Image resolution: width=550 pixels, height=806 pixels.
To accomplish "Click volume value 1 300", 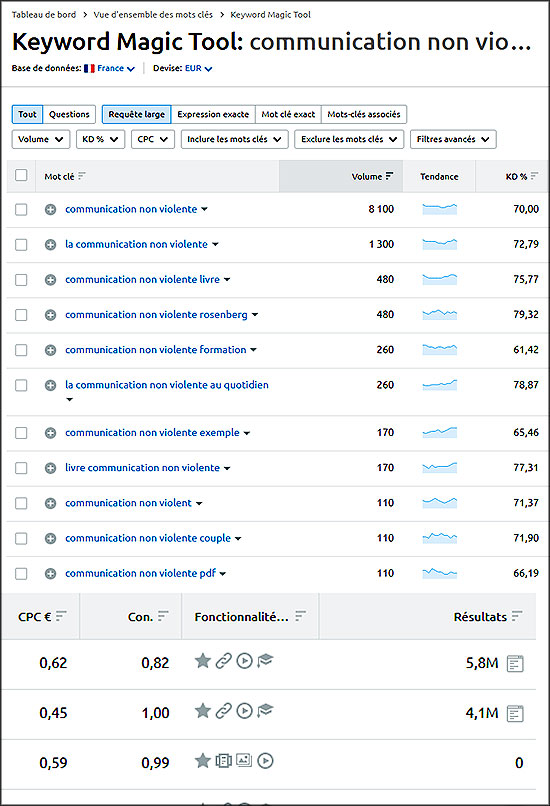I will point(381,244).
